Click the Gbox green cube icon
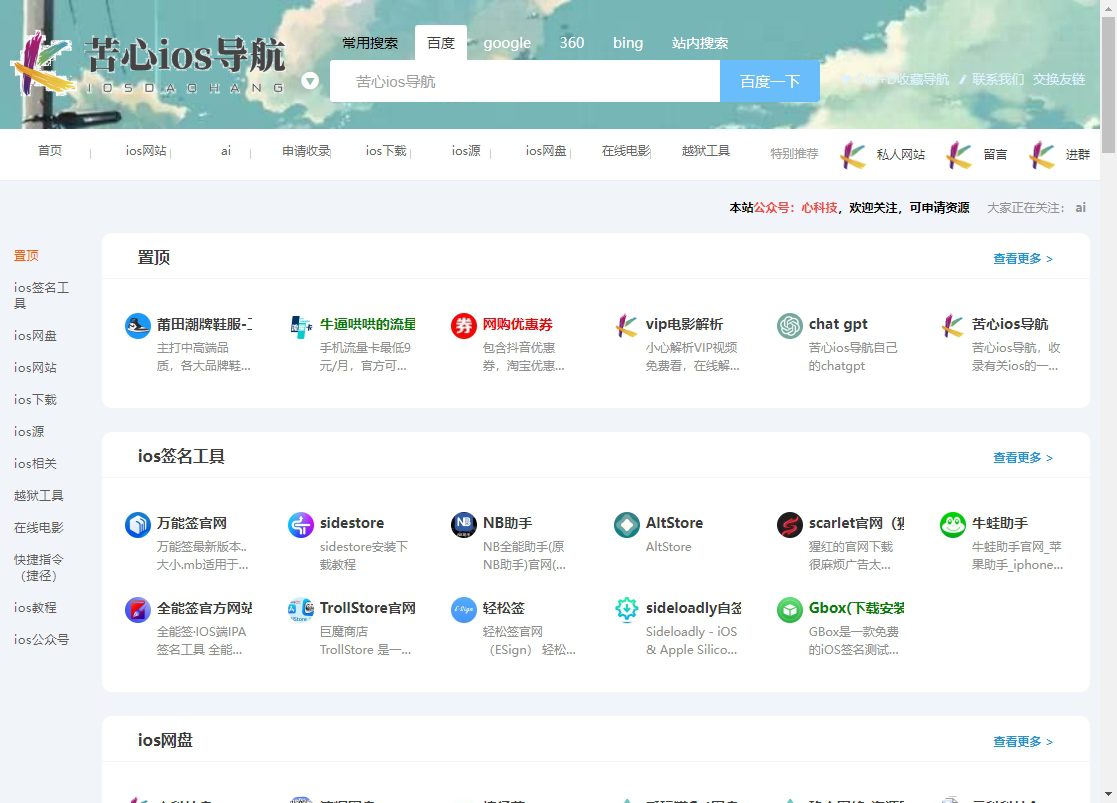The height and width of the screenshot is (803, 1117). pyautogui.click(x=790, y=609)
